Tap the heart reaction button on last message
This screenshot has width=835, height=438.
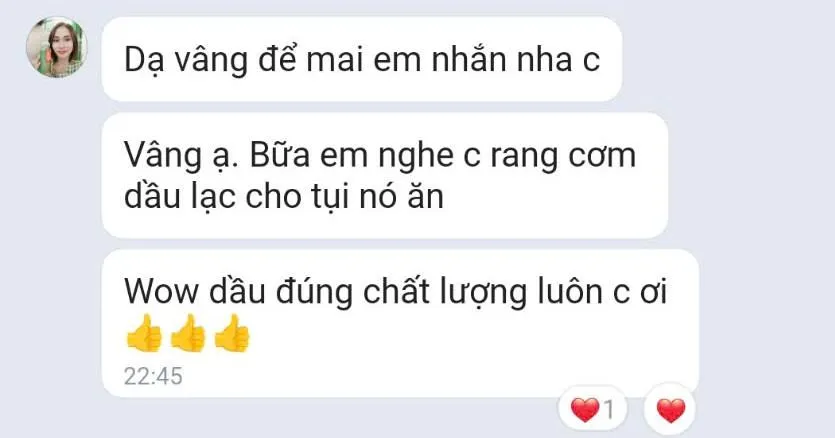point(670,410)
